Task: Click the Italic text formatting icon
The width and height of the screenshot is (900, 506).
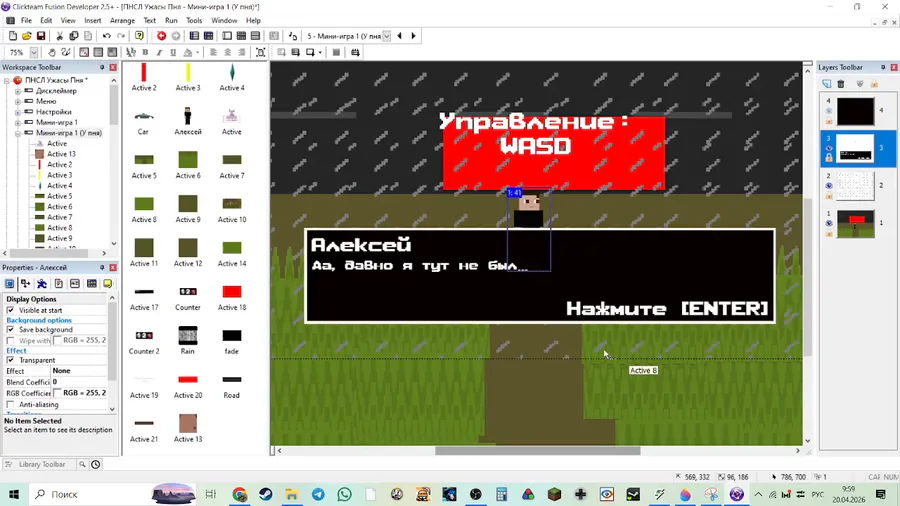Action: point(159,52)
